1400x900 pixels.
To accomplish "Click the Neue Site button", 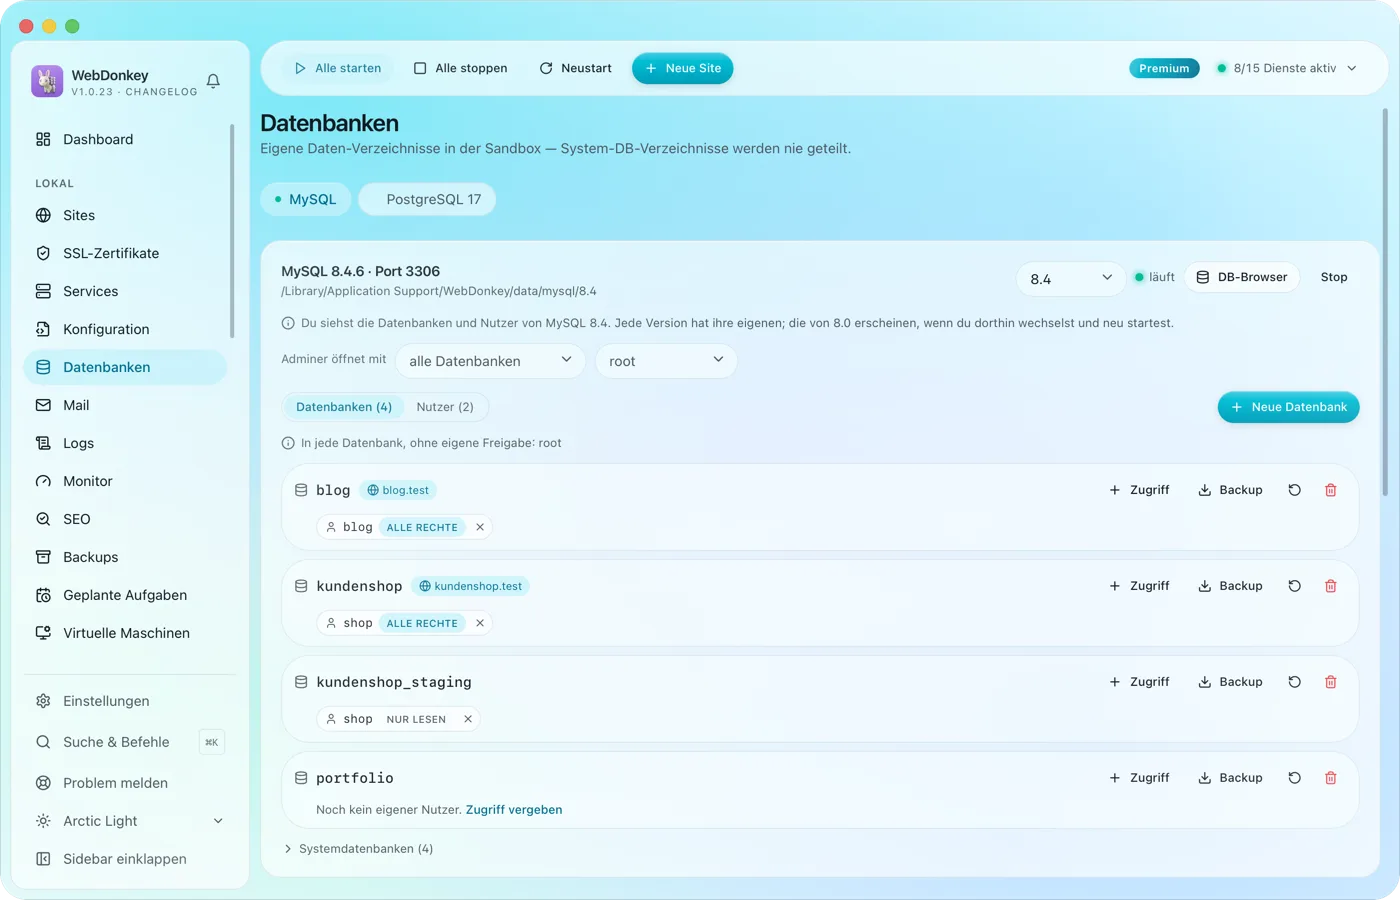I will (x=683, y=68).
